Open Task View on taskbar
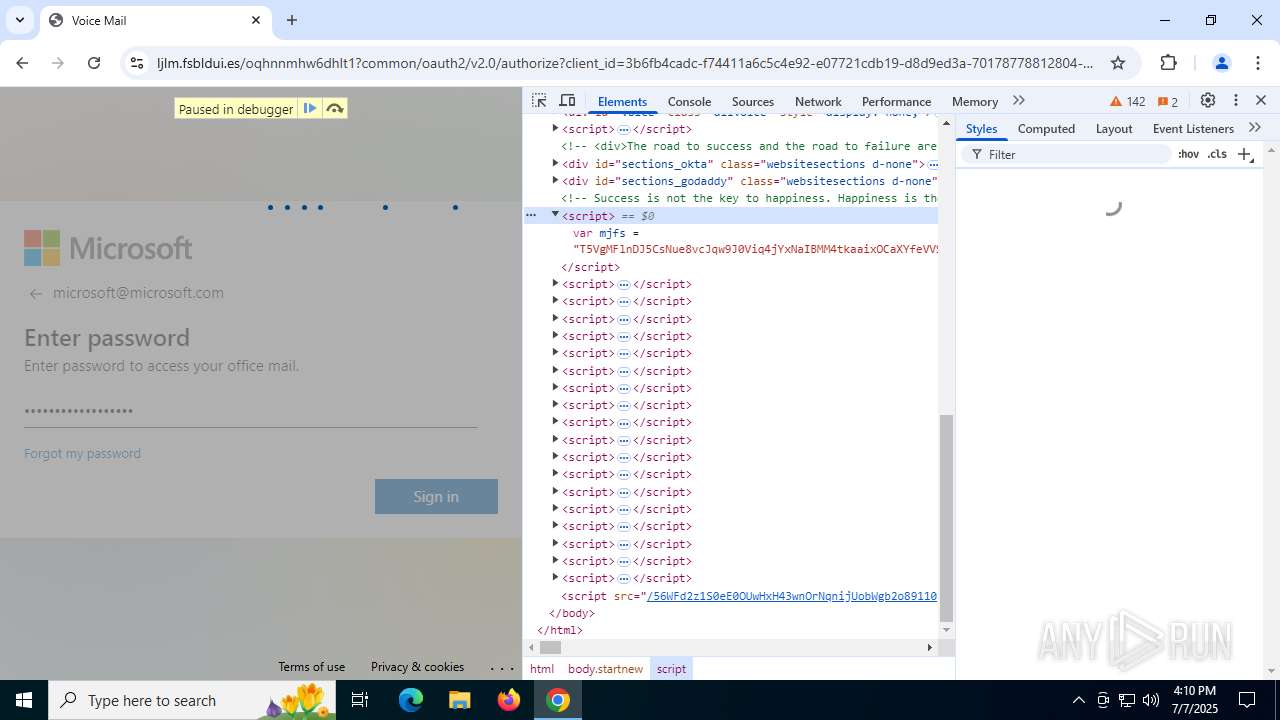The image size is (1280, 720). 361,700
